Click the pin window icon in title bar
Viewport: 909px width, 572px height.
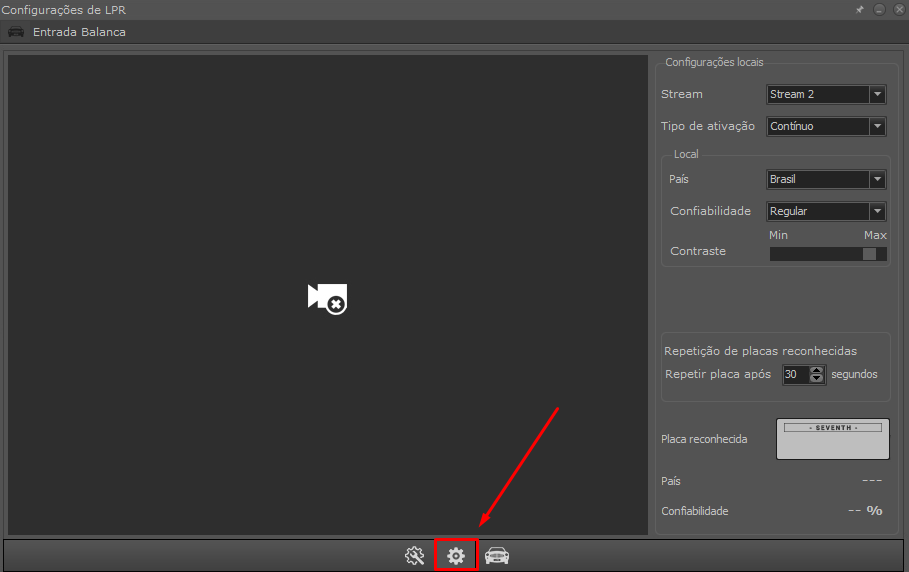[860, 9]
